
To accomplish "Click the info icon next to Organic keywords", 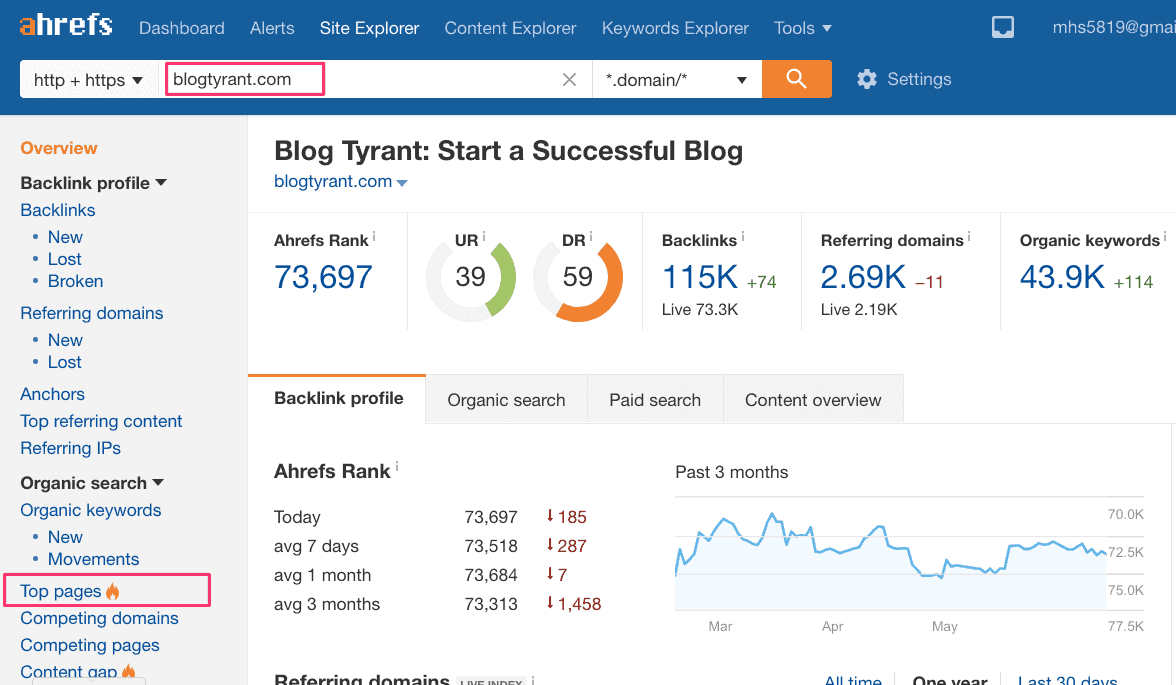I will pos(1165,237).
